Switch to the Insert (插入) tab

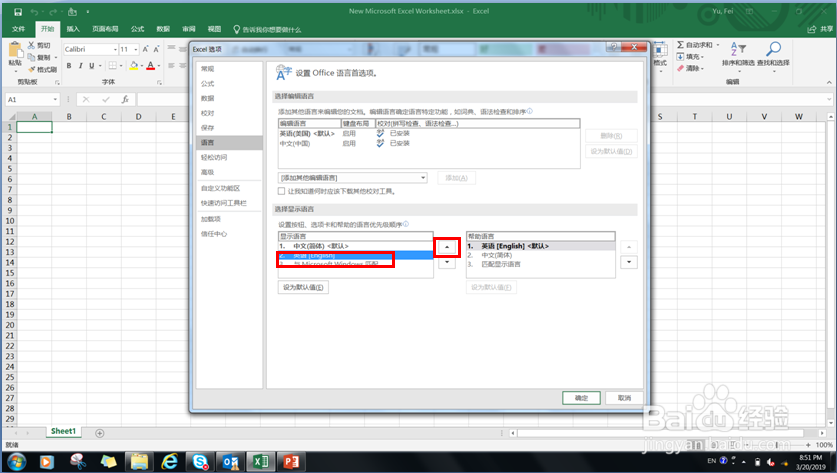point(73,29)
